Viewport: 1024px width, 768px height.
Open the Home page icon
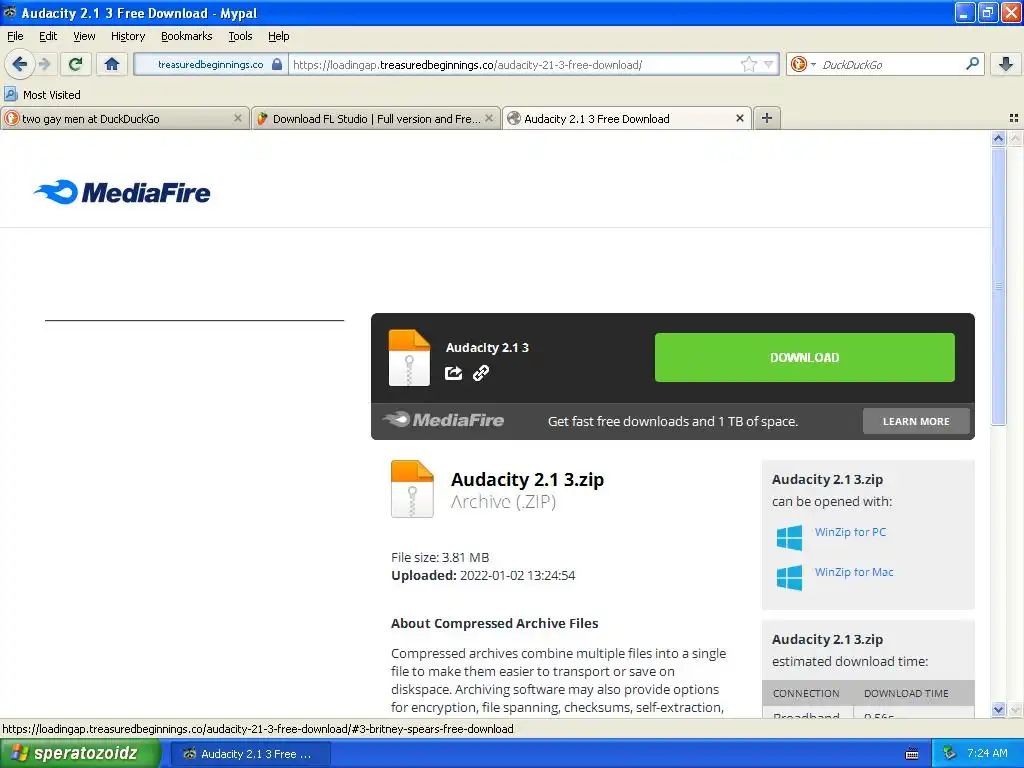pos(112,64)
